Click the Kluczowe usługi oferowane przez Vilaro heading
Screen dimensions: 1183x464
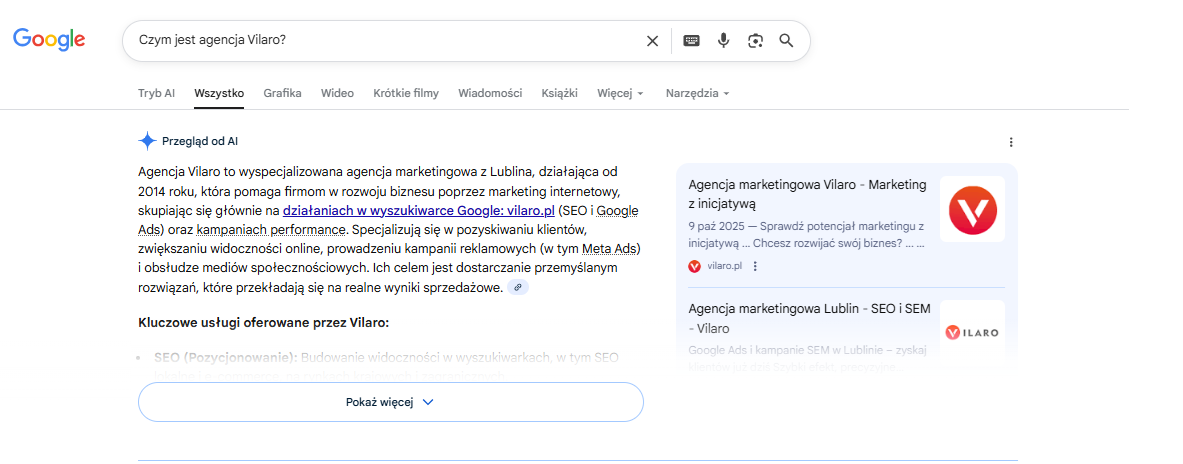[263, 323]
